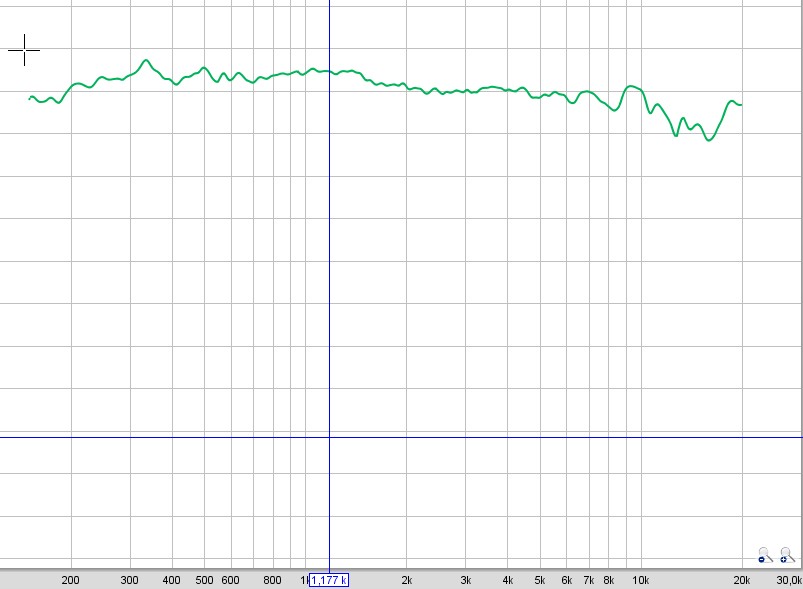Click the 300 frequency axis label
Screen dimensions: 803x589
click(130, 580)
